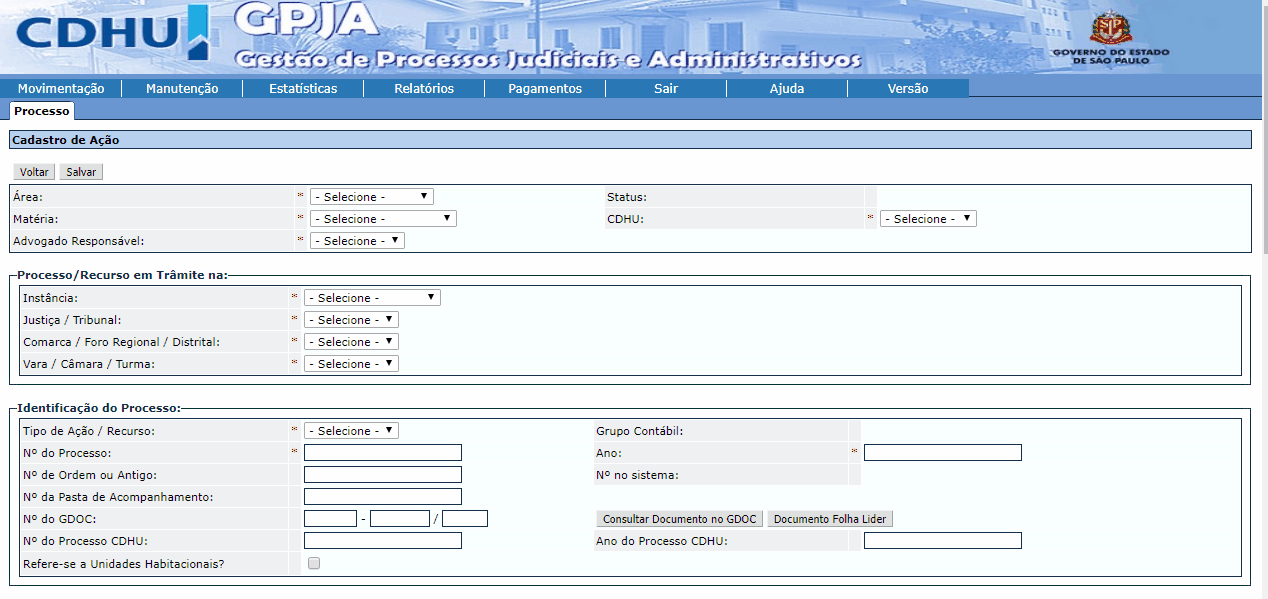Screen dimensions: 1268x599
Task: Open the Advogado Responsável dropdown
Action: 357,241
